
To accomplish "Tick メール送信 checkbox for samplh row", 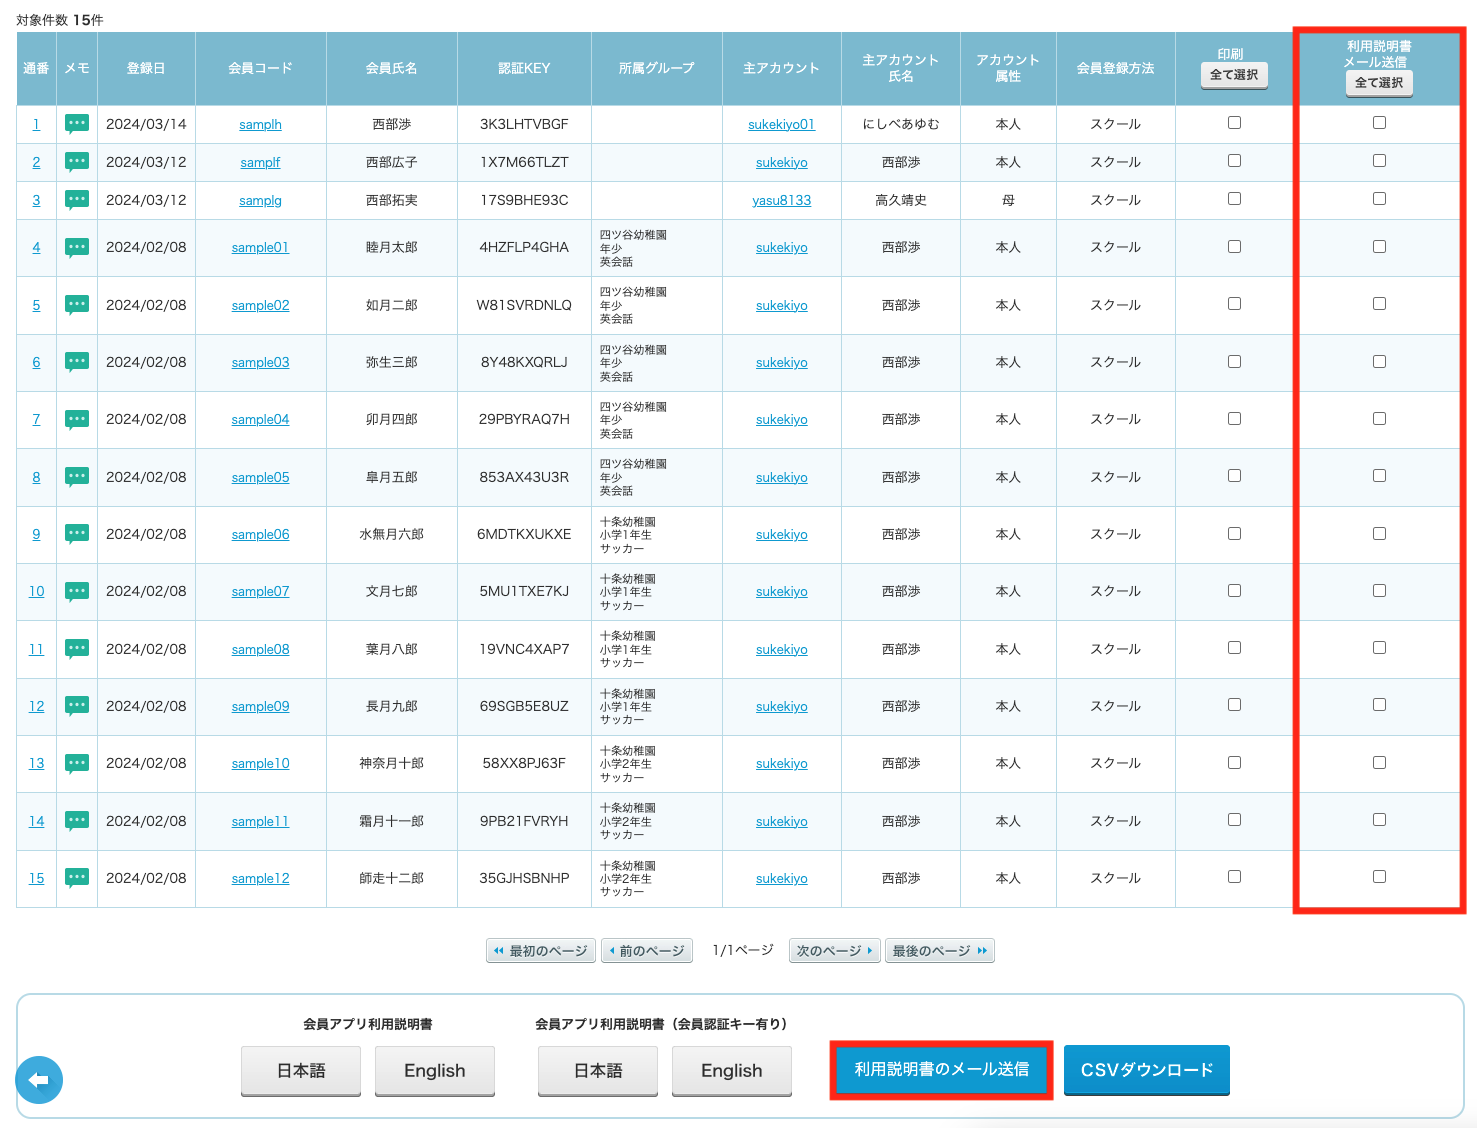I will [x=1379, y=123].
